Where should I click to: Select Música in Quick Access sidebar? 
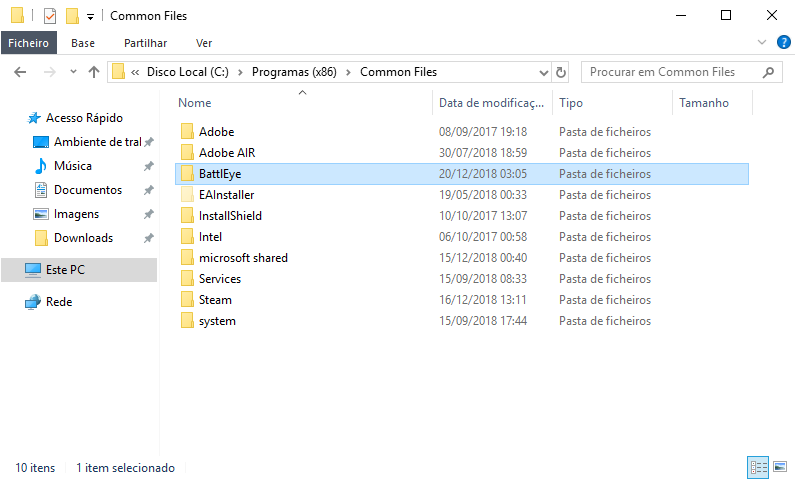pyautogui.click(x=72, y=166)
